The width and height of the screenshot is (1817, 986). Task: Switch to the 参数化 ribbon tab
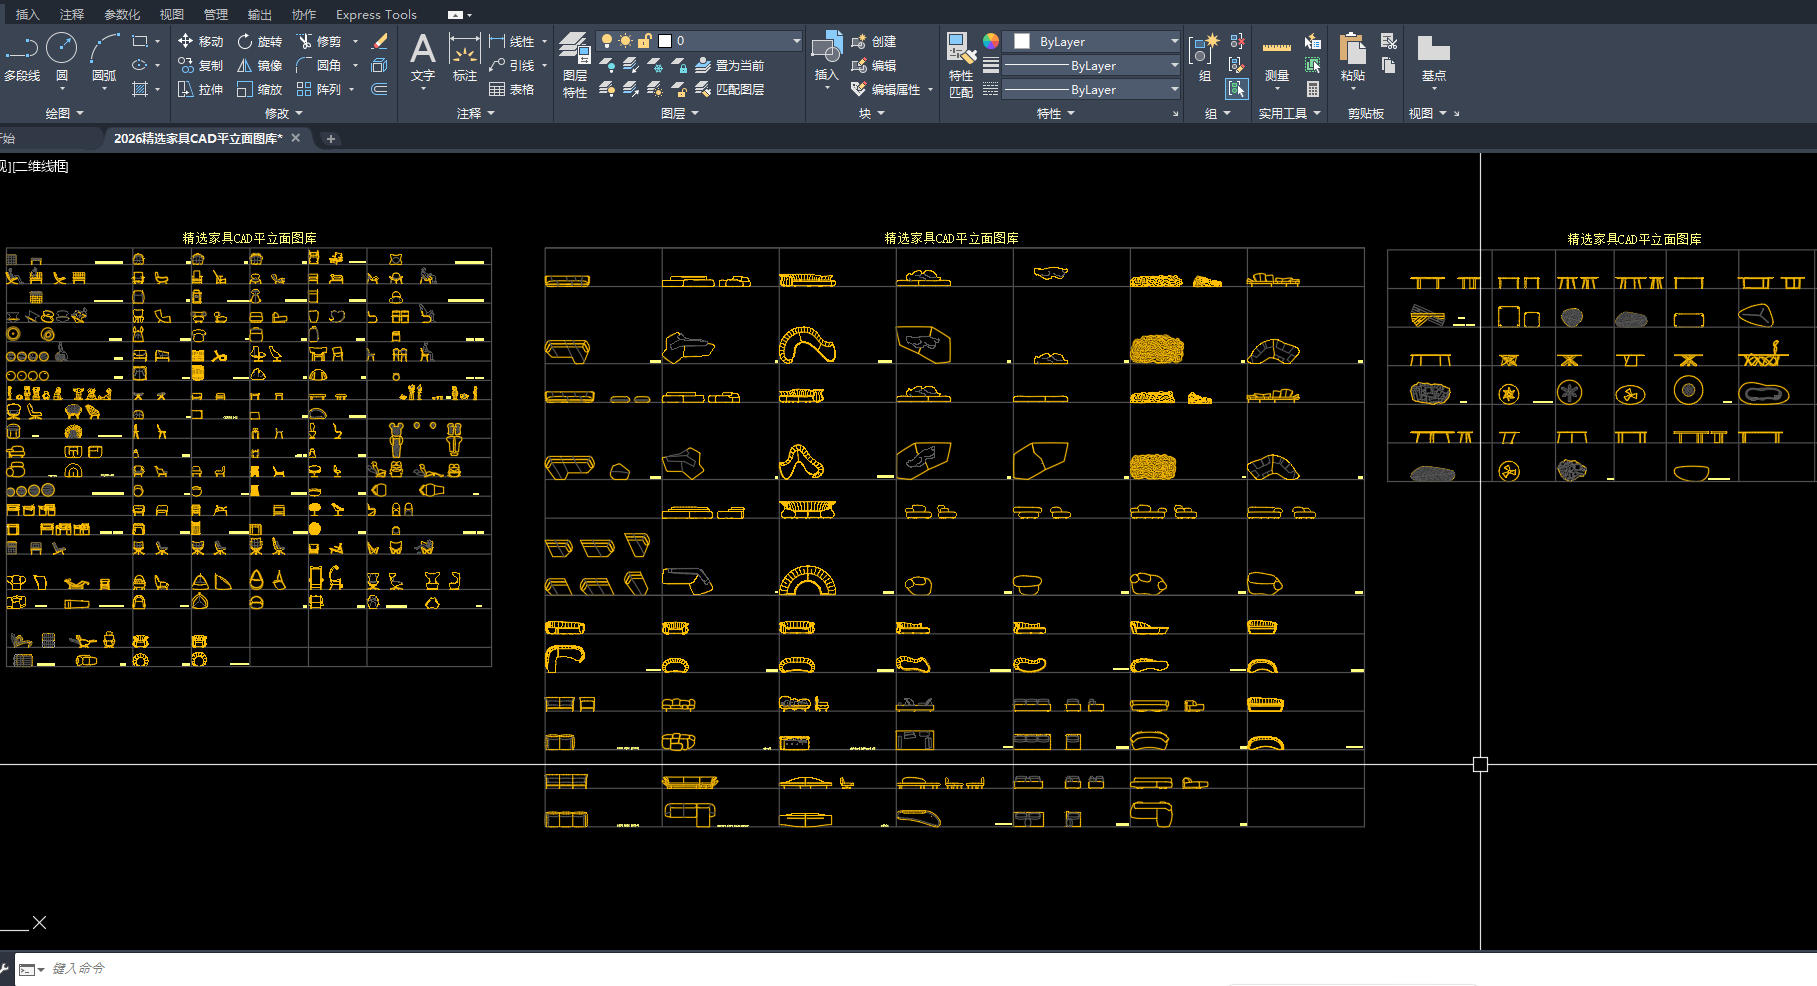(122, 14)
